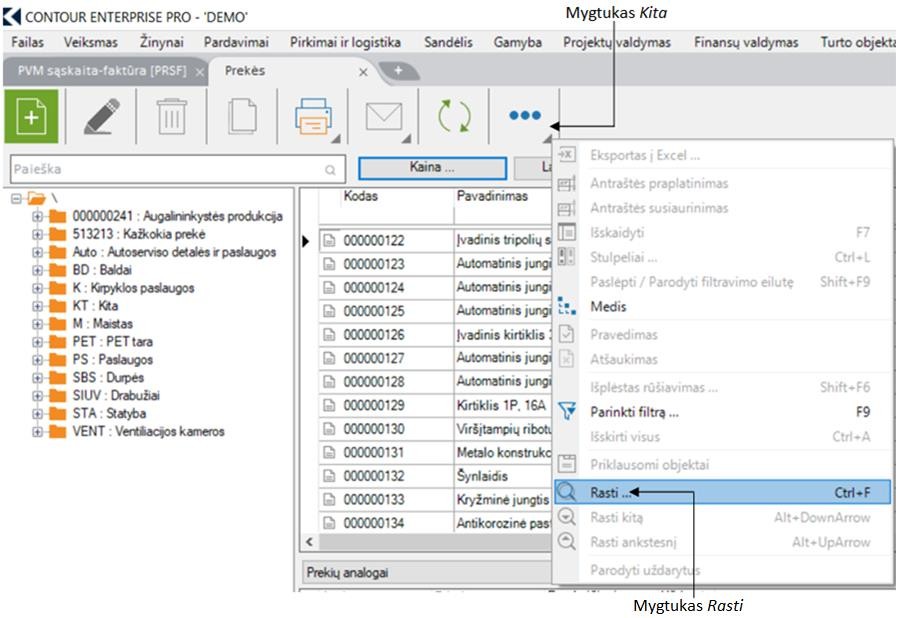Click the Parinkti filtrą funnel icon
The height and width of the screenshot is (618, 899).
point(566,411)
